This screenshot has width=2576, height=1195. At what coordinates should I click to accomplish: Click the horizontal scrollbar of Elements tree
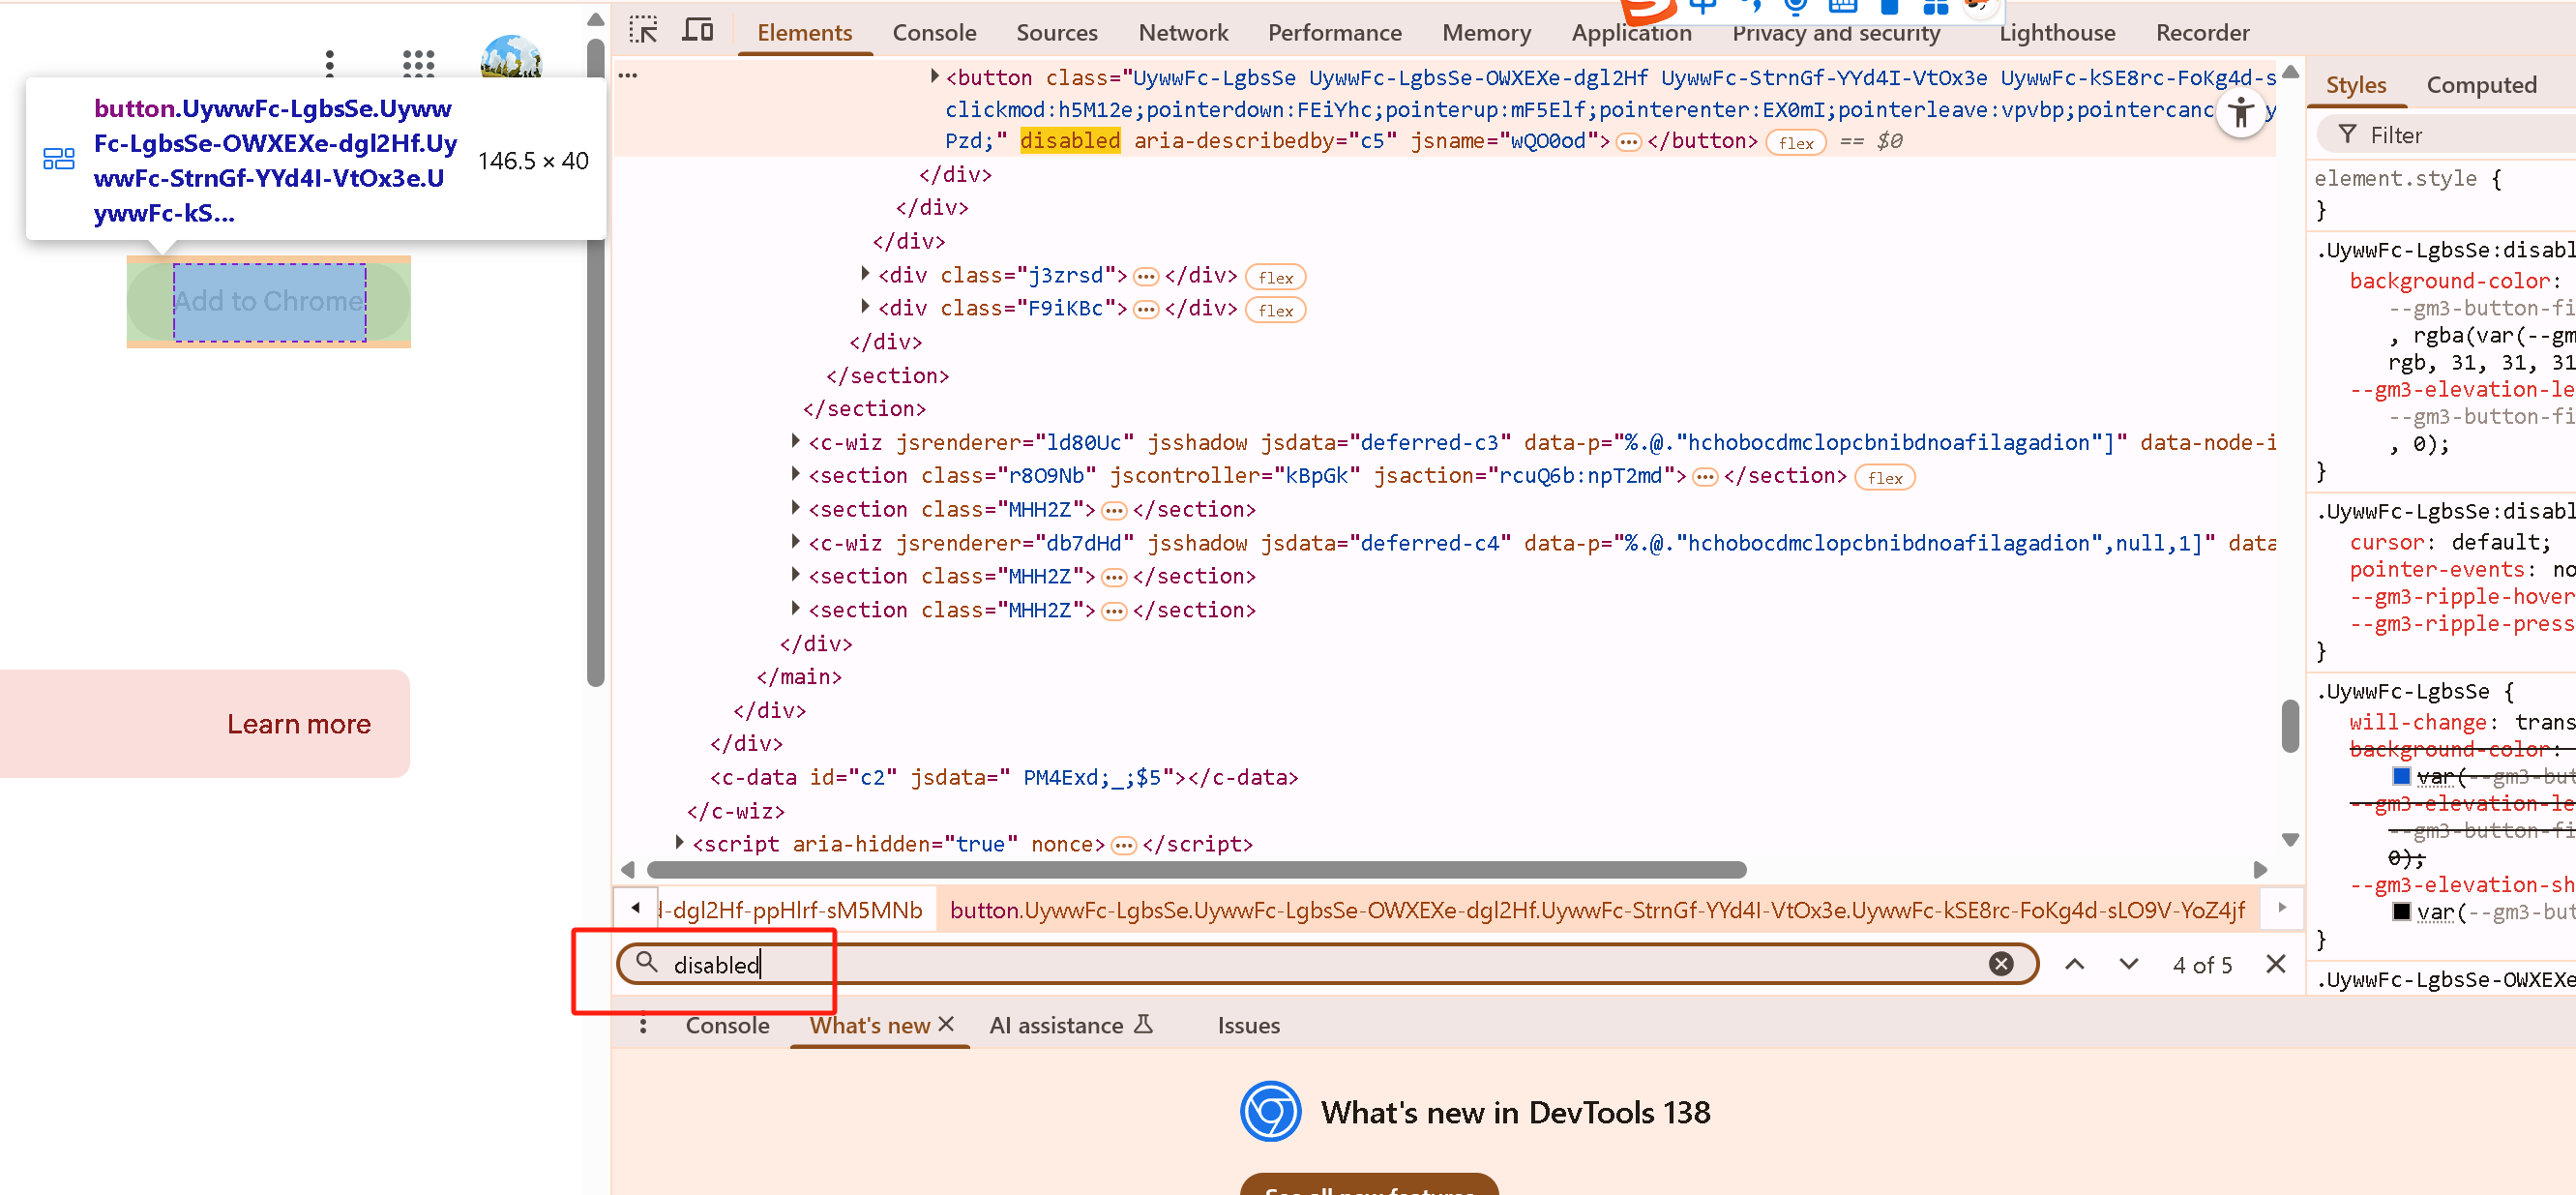pos(1196,869)
